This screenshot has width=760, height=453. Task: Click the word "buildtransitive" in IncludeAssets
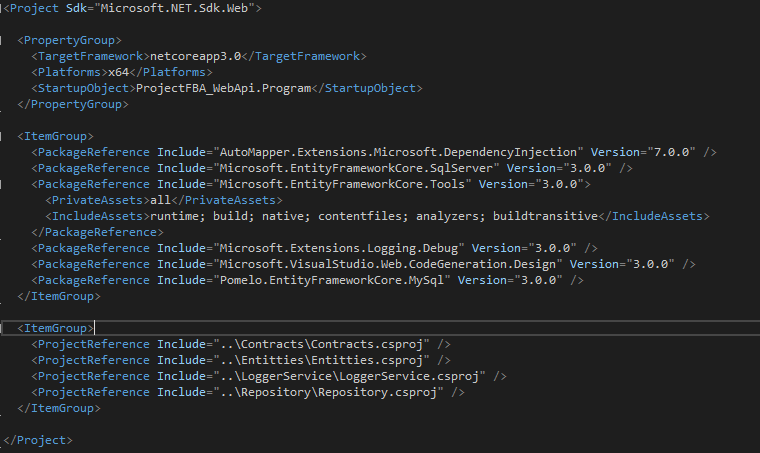(x=545, y=216)
